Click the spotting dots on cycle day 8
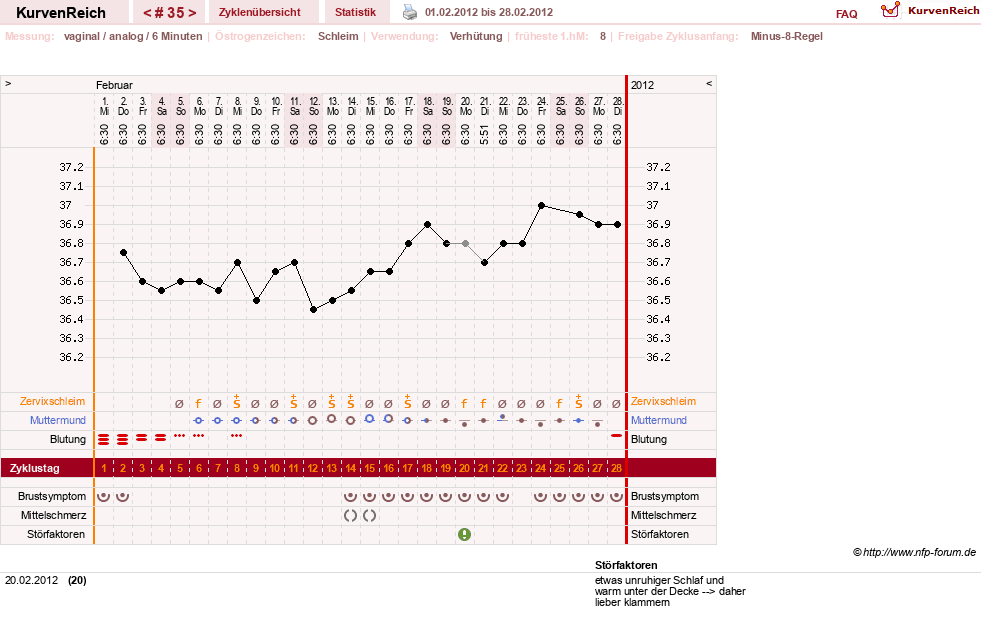The height and width of the screenshot is (632, 981). click(236, 436)
